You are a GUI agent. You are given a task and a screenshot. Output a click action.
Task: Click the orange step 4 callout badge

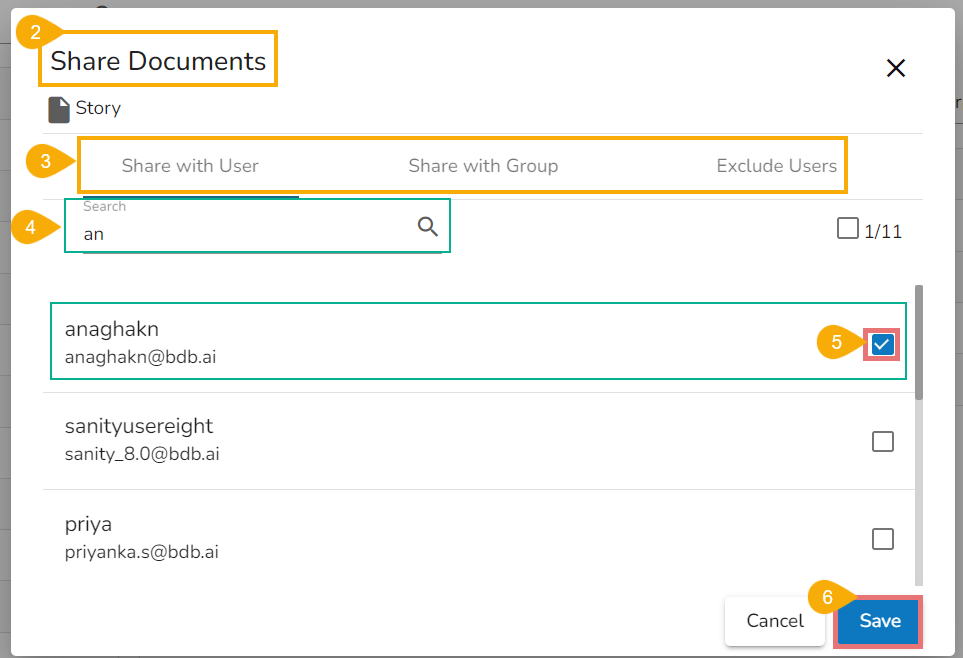[x=32, y=228]
